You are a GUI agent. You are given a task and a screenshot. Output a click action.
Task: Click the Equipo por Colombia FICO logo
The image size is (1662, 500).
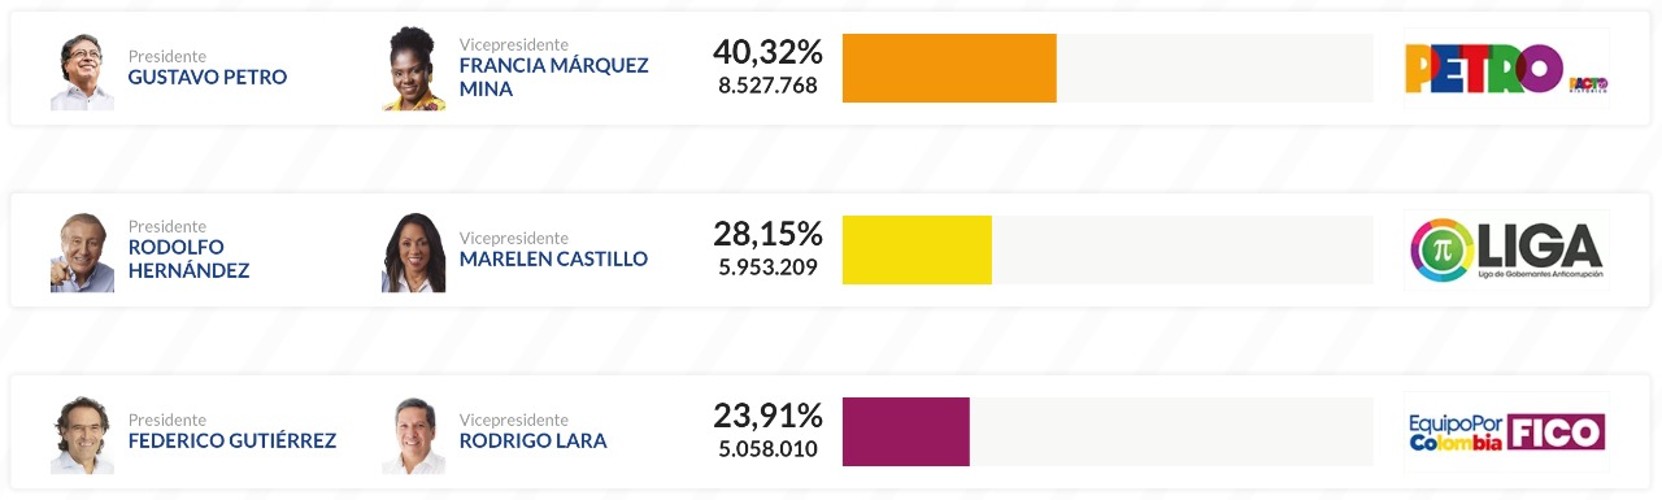[1506, 432]
